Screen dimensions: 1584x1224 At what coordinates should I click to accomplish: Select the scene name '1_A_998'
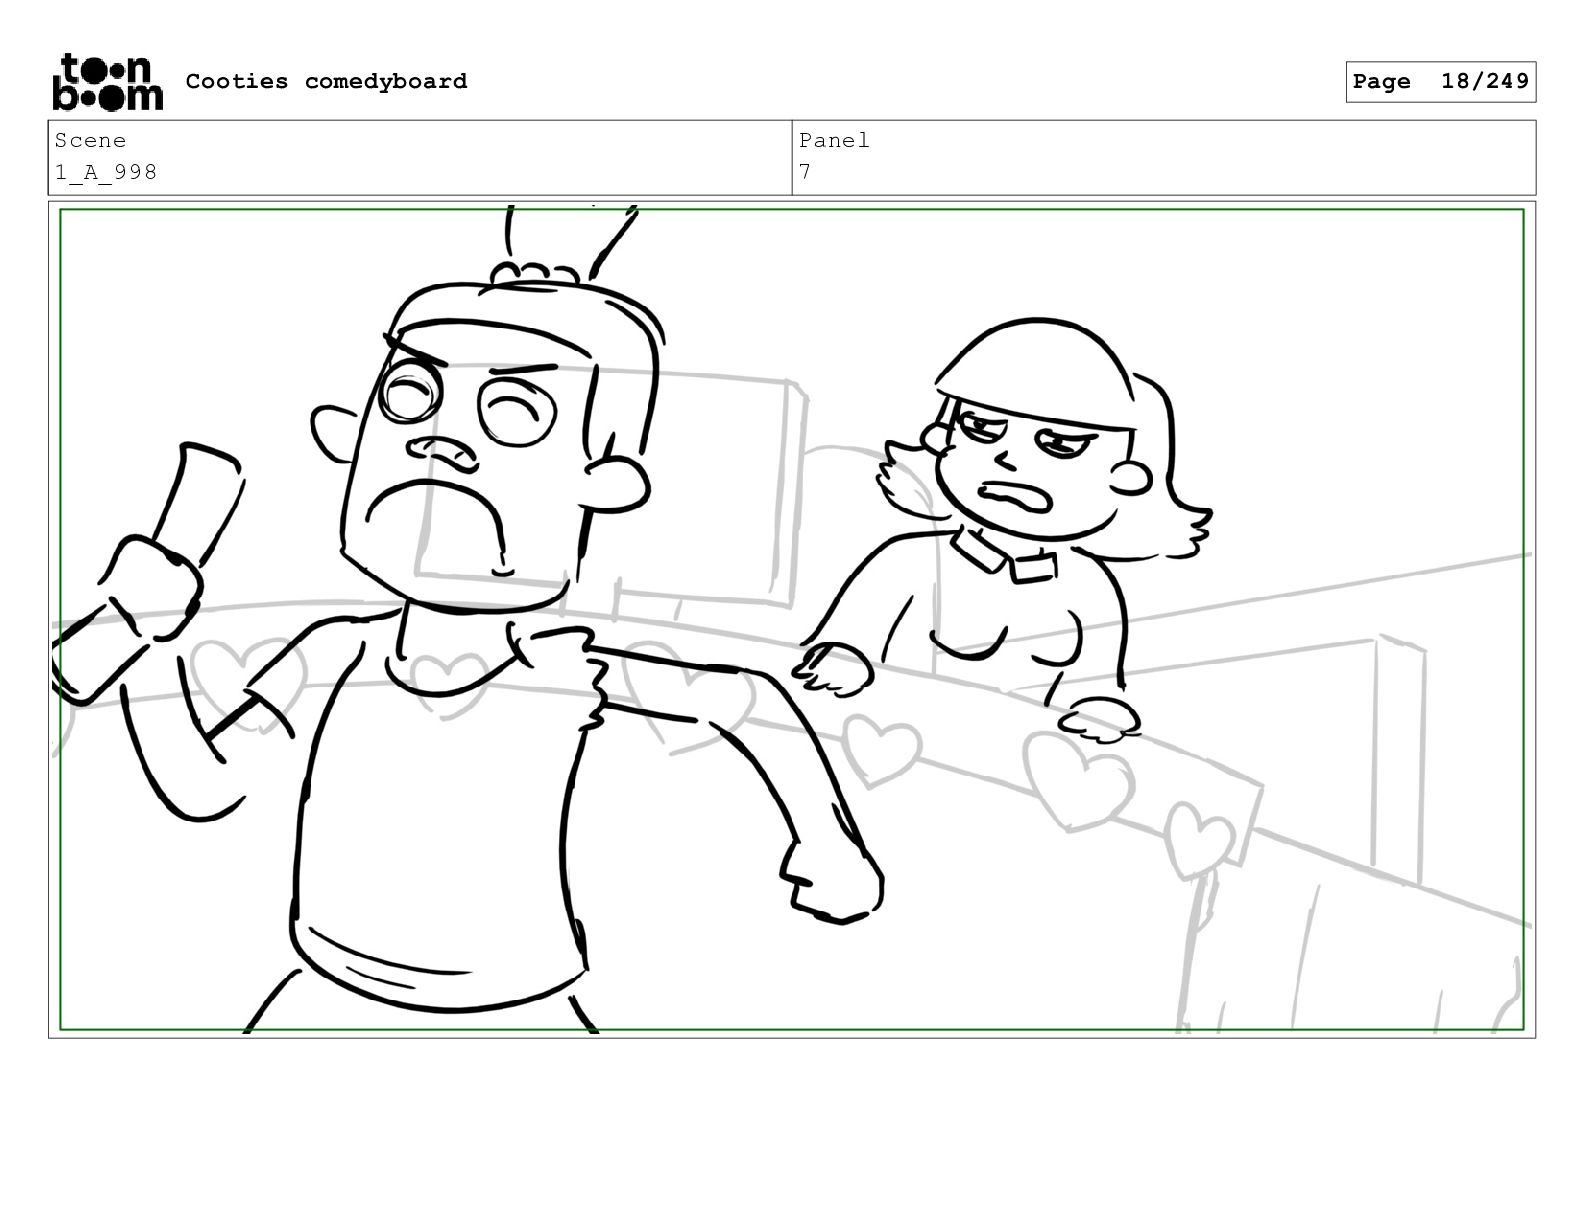point(106,172)
